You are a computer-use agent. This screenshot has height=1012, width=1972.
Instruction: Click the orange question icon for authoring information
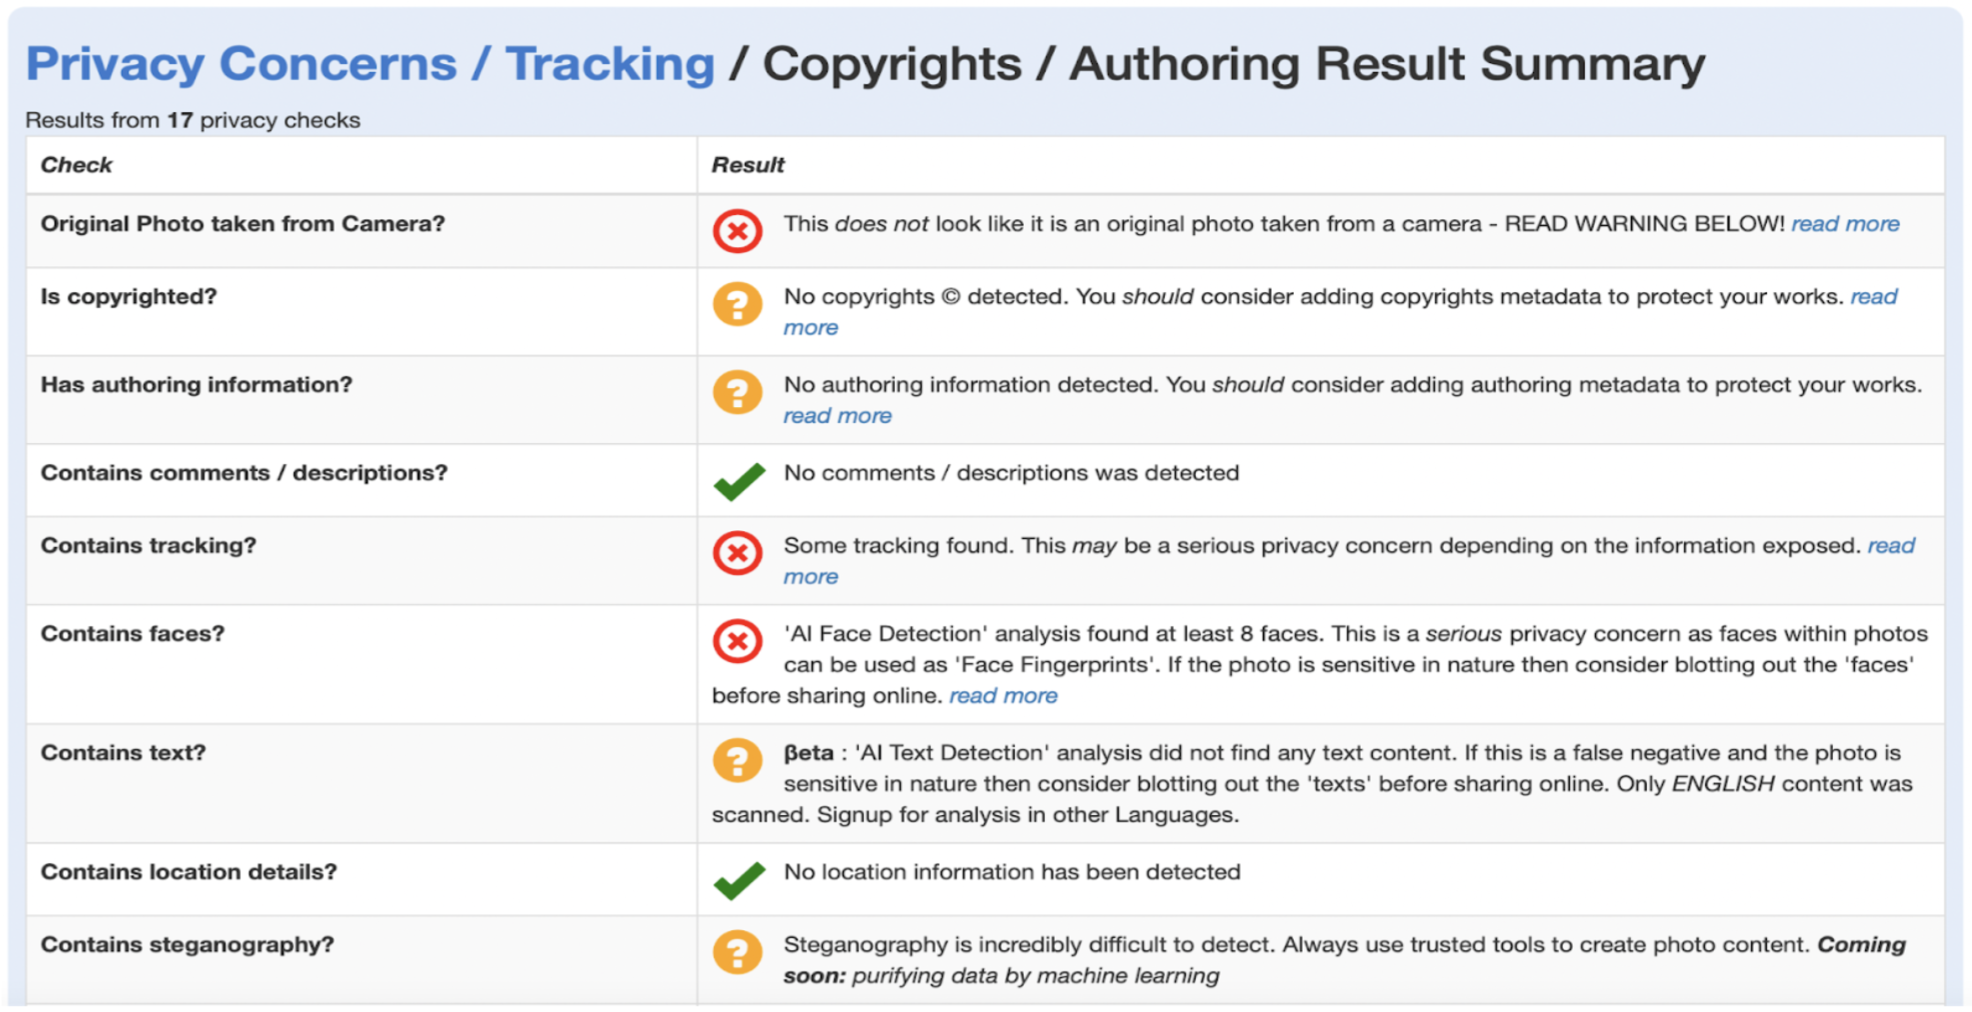point(738,392)
